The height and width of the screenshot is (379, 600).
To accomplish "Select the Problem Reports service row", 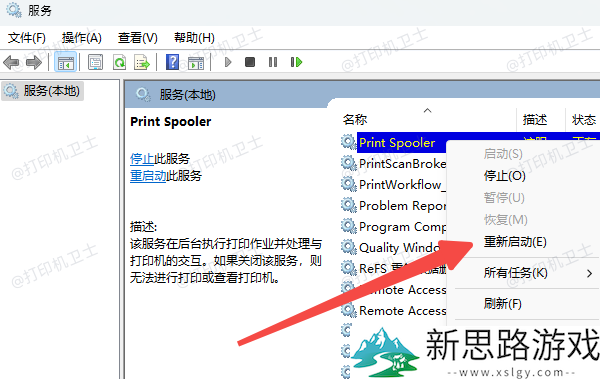I will (402, 206).
